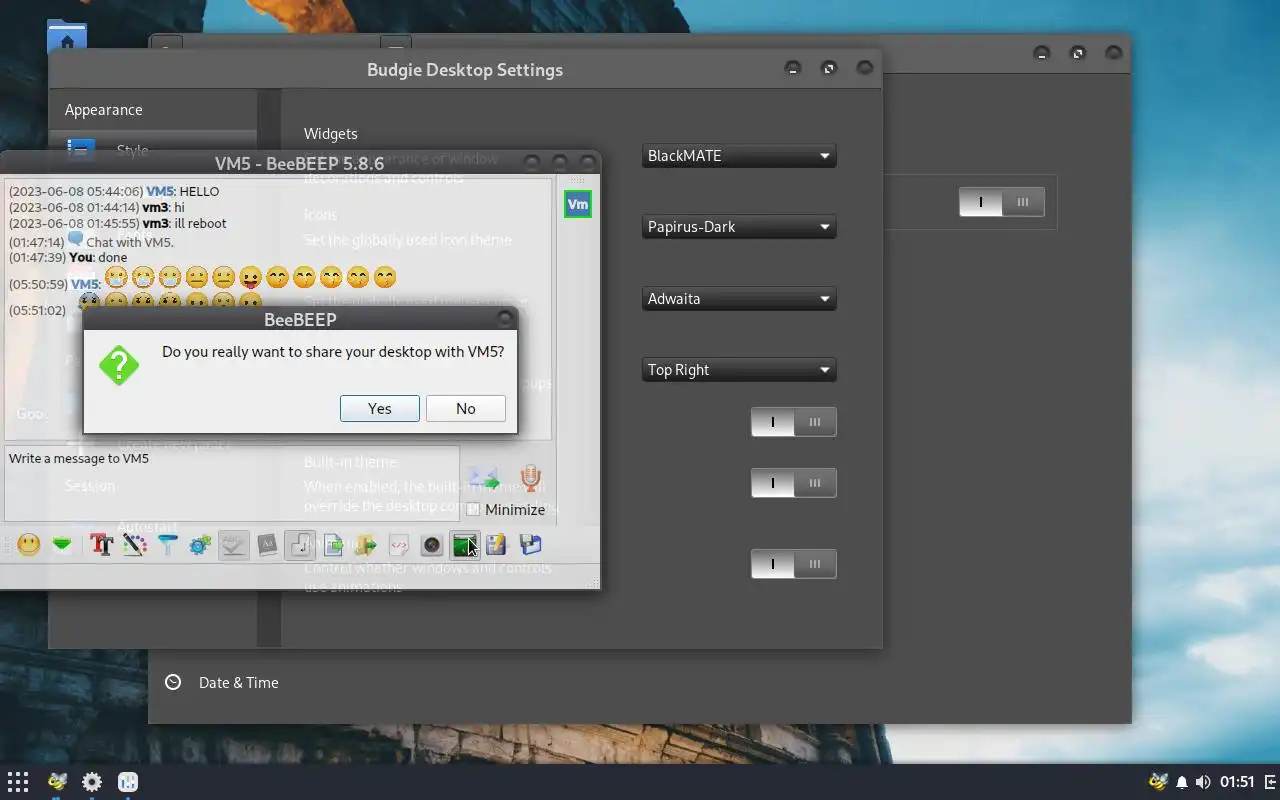Open chat settings gear icon in toolbar
The image size is (1280, 800).
pos(200,545)
